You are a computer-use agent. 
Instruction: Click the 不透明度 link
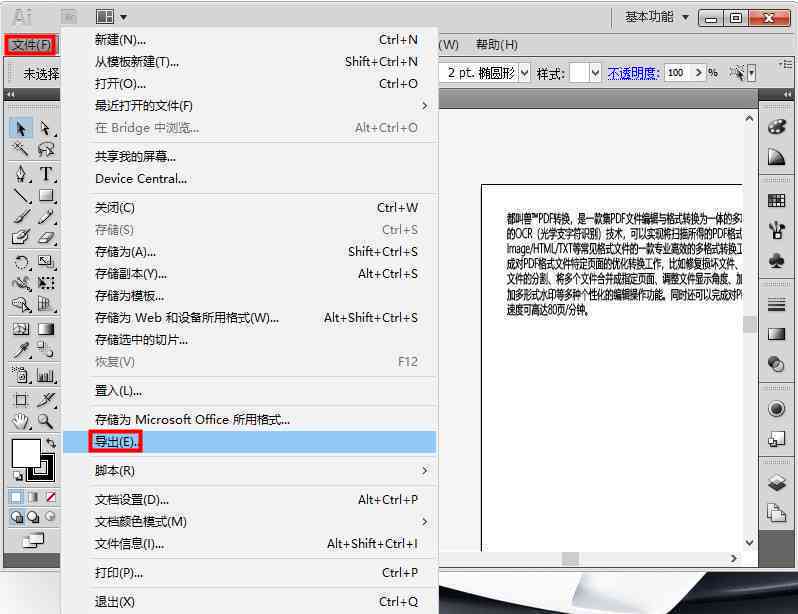tap(634, 73)
